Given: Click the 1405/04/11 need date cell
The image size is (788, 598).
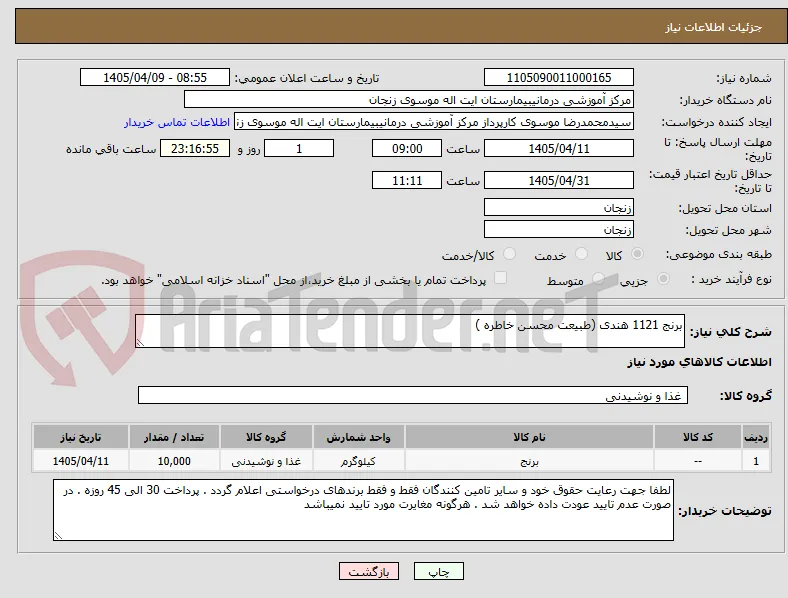Looking at the screenshot, I should pyautogui.click(x=80, y=461).
